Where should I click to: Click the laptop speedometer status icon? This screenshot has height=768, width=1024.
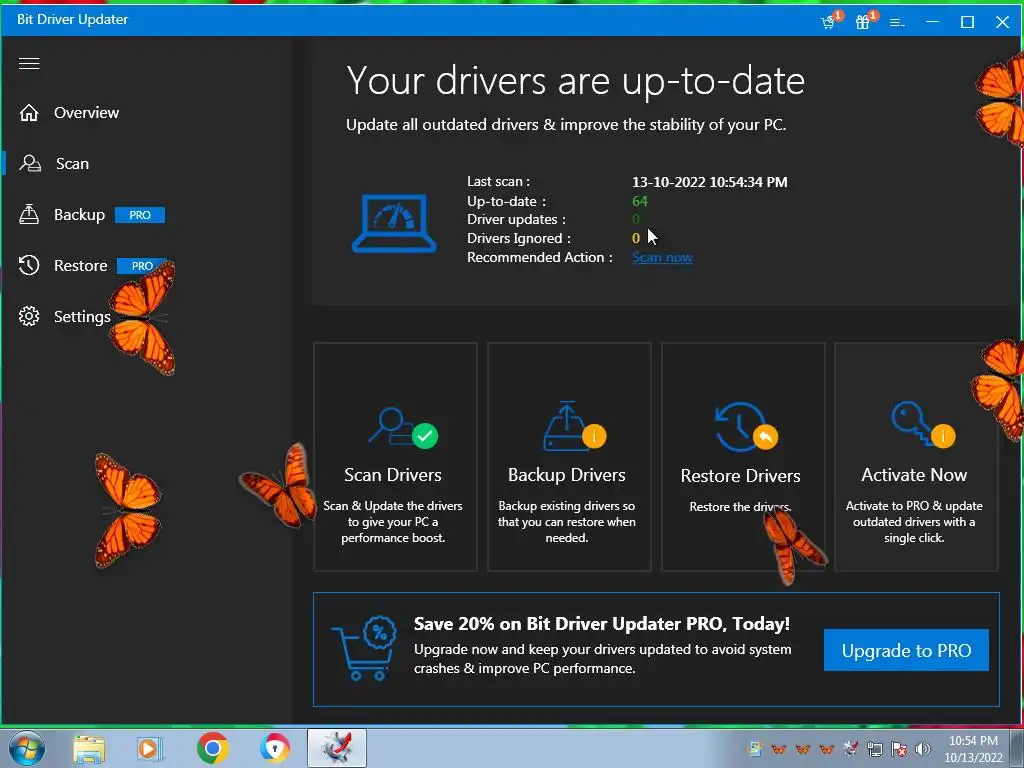(x=394, y=223)
